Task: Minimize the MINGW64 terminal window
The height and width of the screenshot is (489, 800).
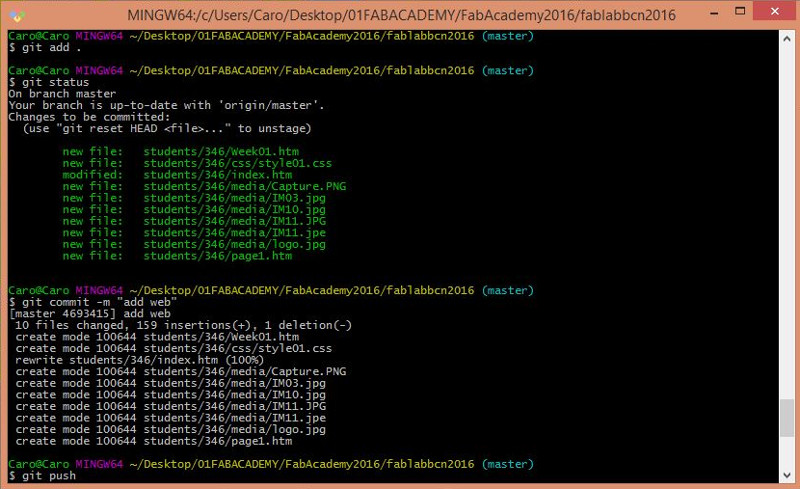Action: [x=714, y=12]
